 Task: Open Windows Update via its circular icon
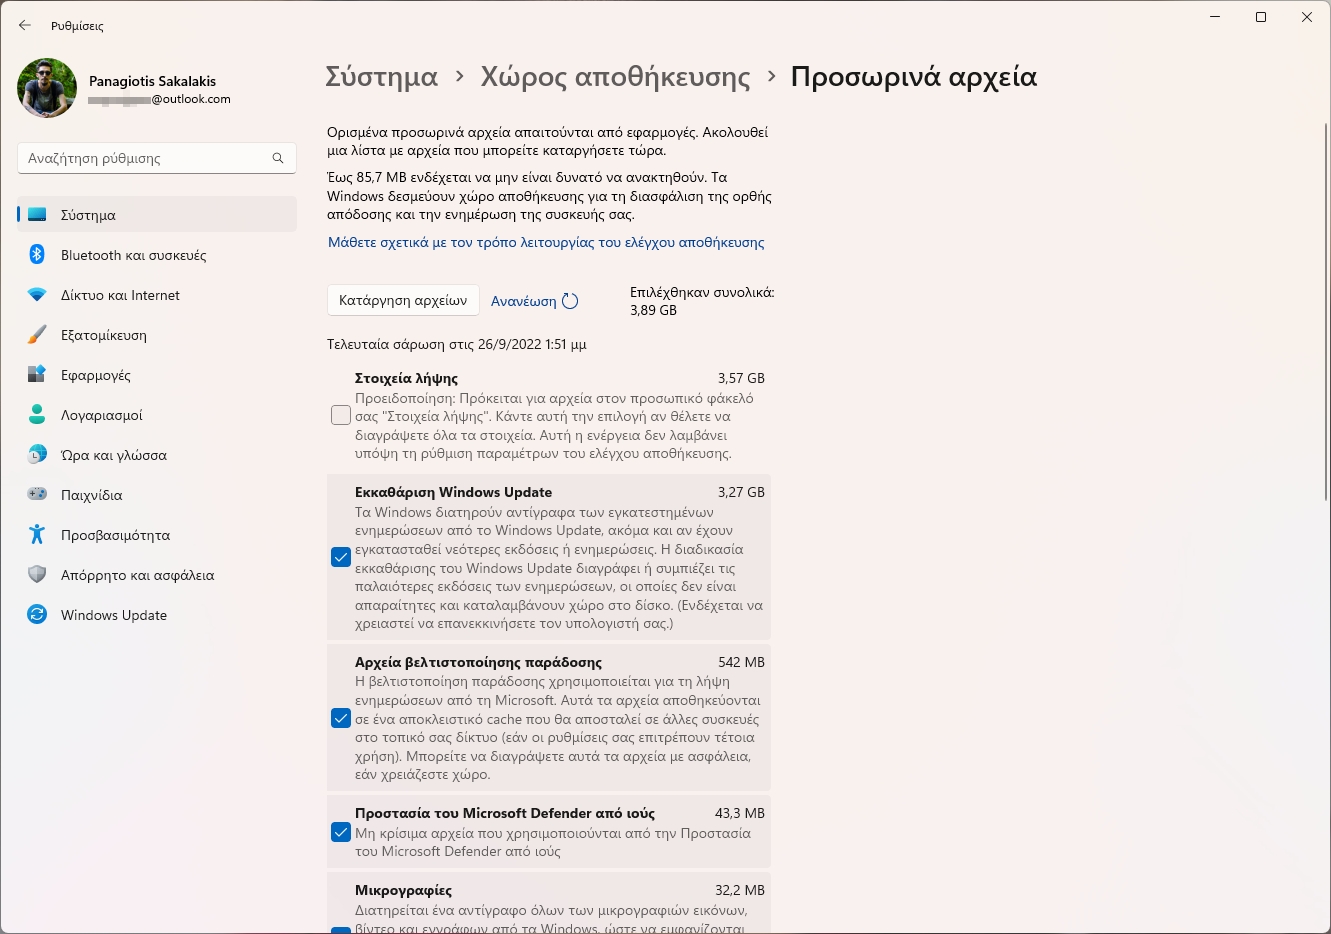click(x=36, y=615)
